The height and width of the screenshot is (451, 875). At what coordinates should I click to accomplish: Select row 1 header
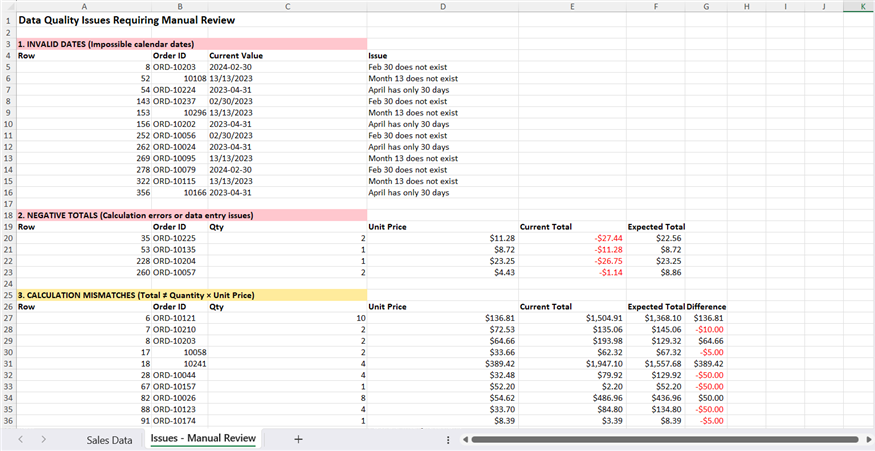point(8,20)
